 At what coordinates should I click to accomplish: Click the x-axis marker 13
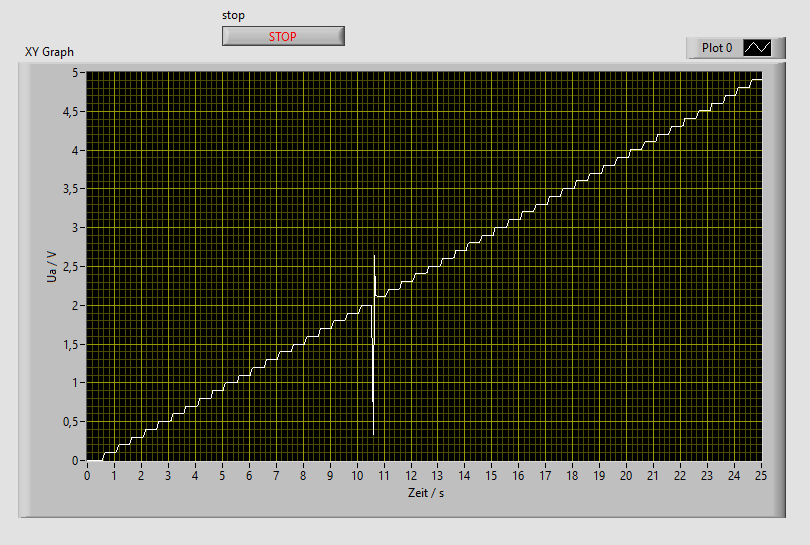pos(438,476)
